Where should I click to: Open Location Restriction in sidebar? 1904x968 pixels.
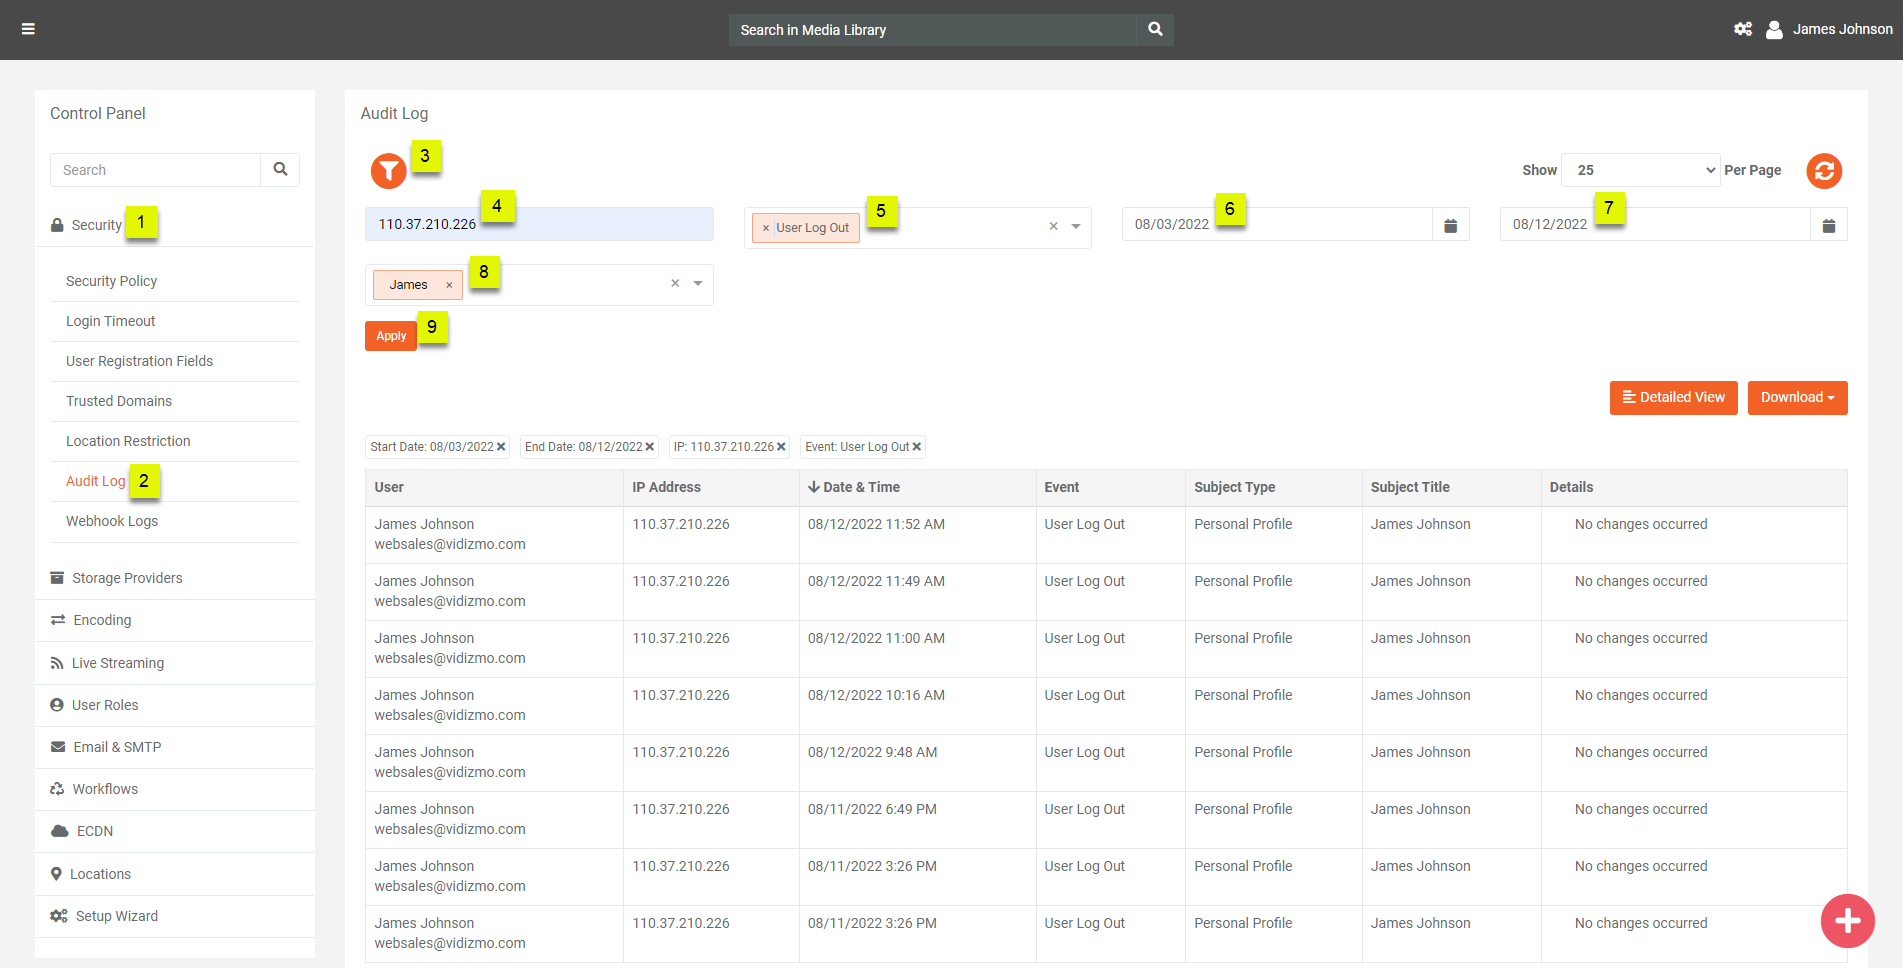(128, 441)
